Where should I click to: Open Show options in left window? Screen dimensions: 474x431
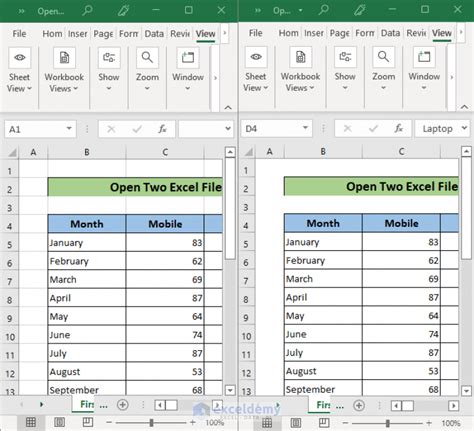pyautogui.click(x=109, y=70)
